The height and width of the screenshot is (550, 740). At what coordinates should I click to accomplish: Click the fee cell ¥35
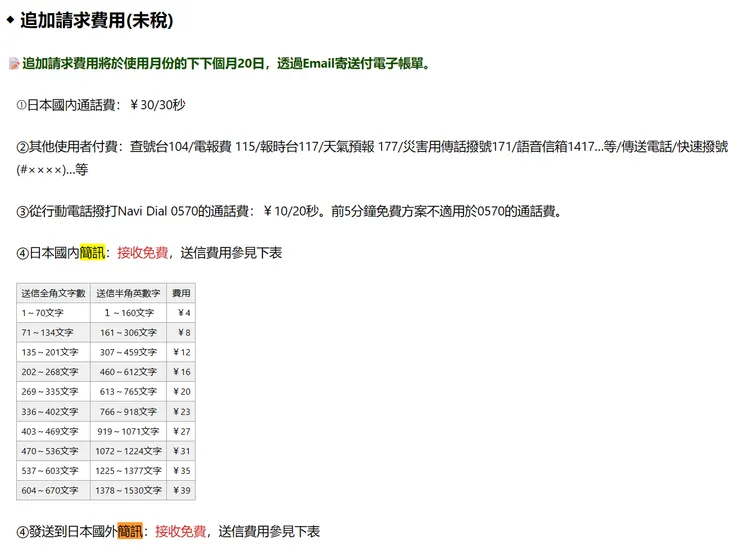pyautogui.click(x=181, y=471)
